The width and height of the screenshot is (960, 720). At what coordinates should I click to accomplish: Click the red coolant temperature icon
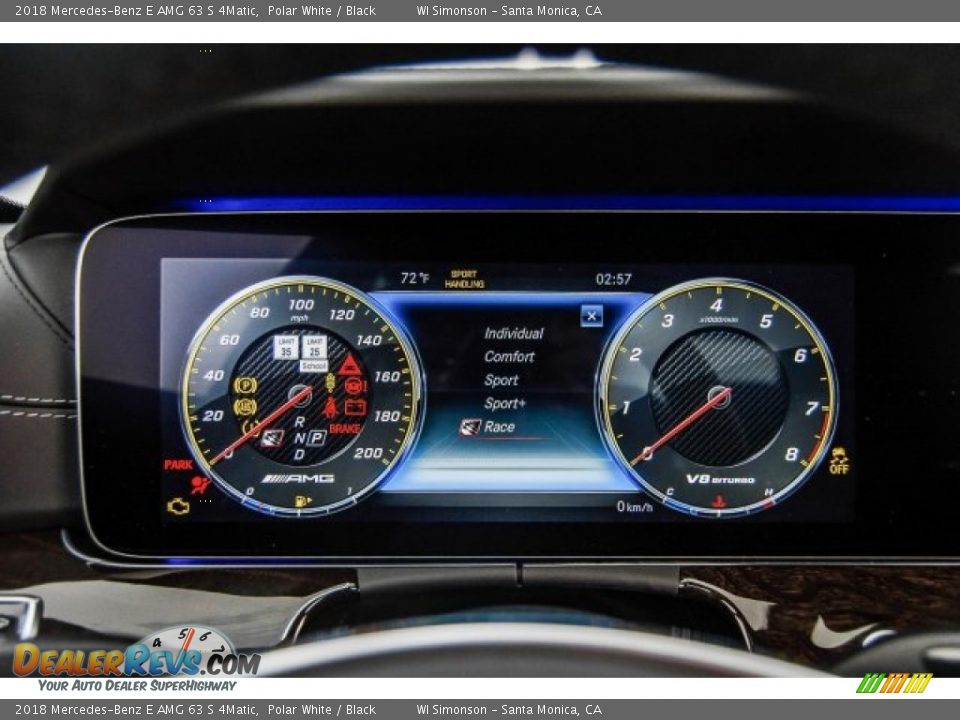click(x=718, y=501)
